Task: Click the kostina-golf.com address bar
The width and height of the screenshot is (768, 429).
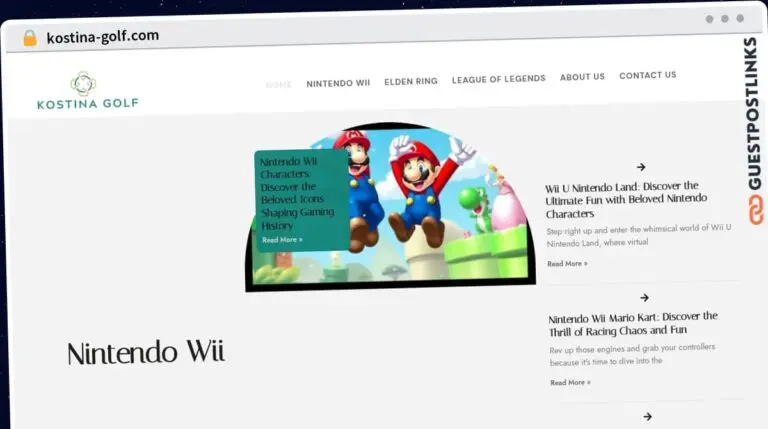Action: pyautogui.click(x=102, y=36)
